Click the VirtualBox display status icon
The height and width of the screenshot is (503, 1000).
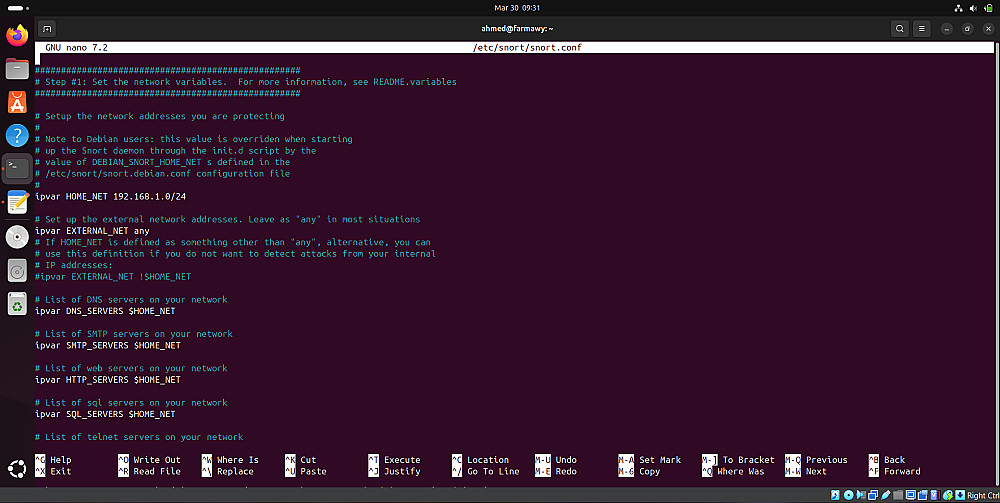point(911,495)
